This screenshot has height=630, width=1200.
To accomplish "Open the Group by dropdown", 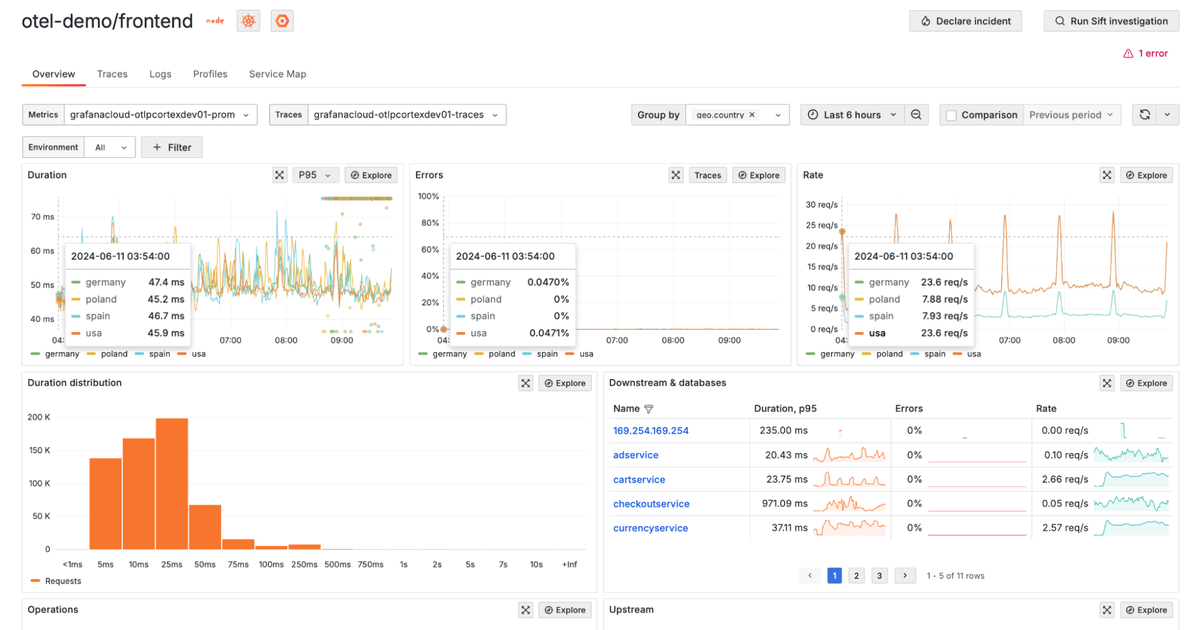I will point(738,115).
